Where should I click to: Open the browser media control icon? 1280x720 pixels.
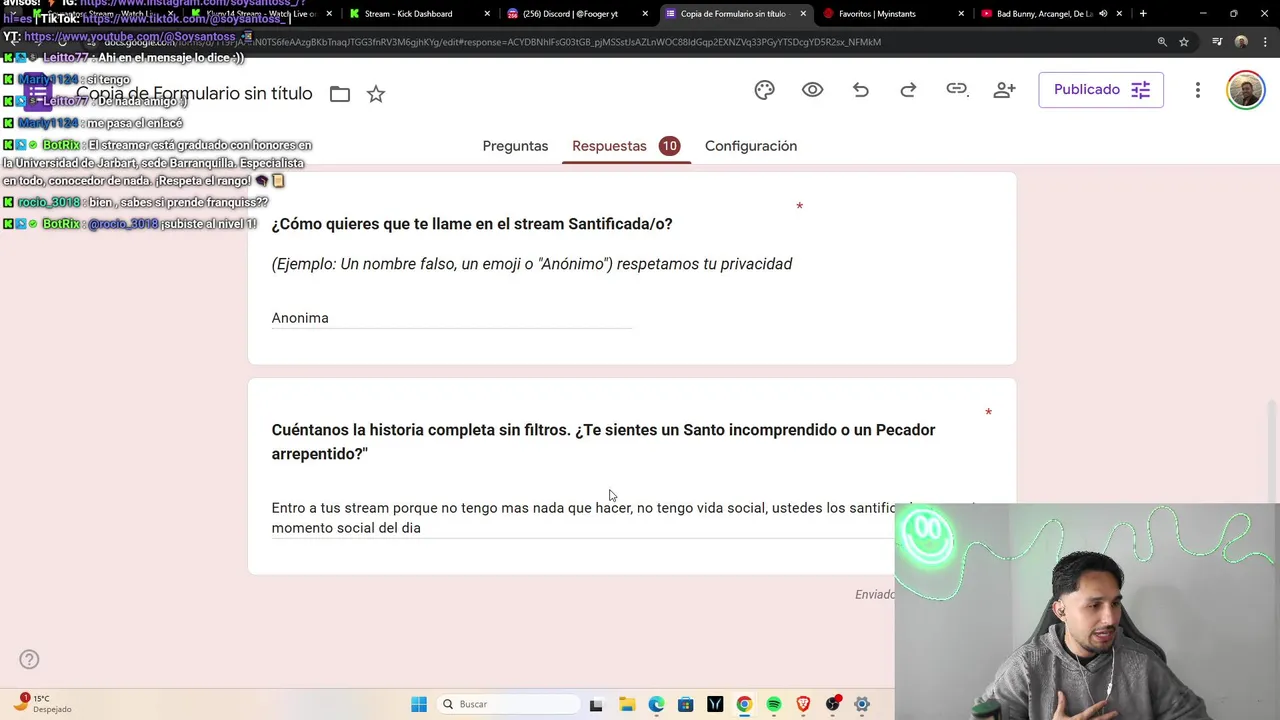pyautogui.click(x=1217, y=42)
